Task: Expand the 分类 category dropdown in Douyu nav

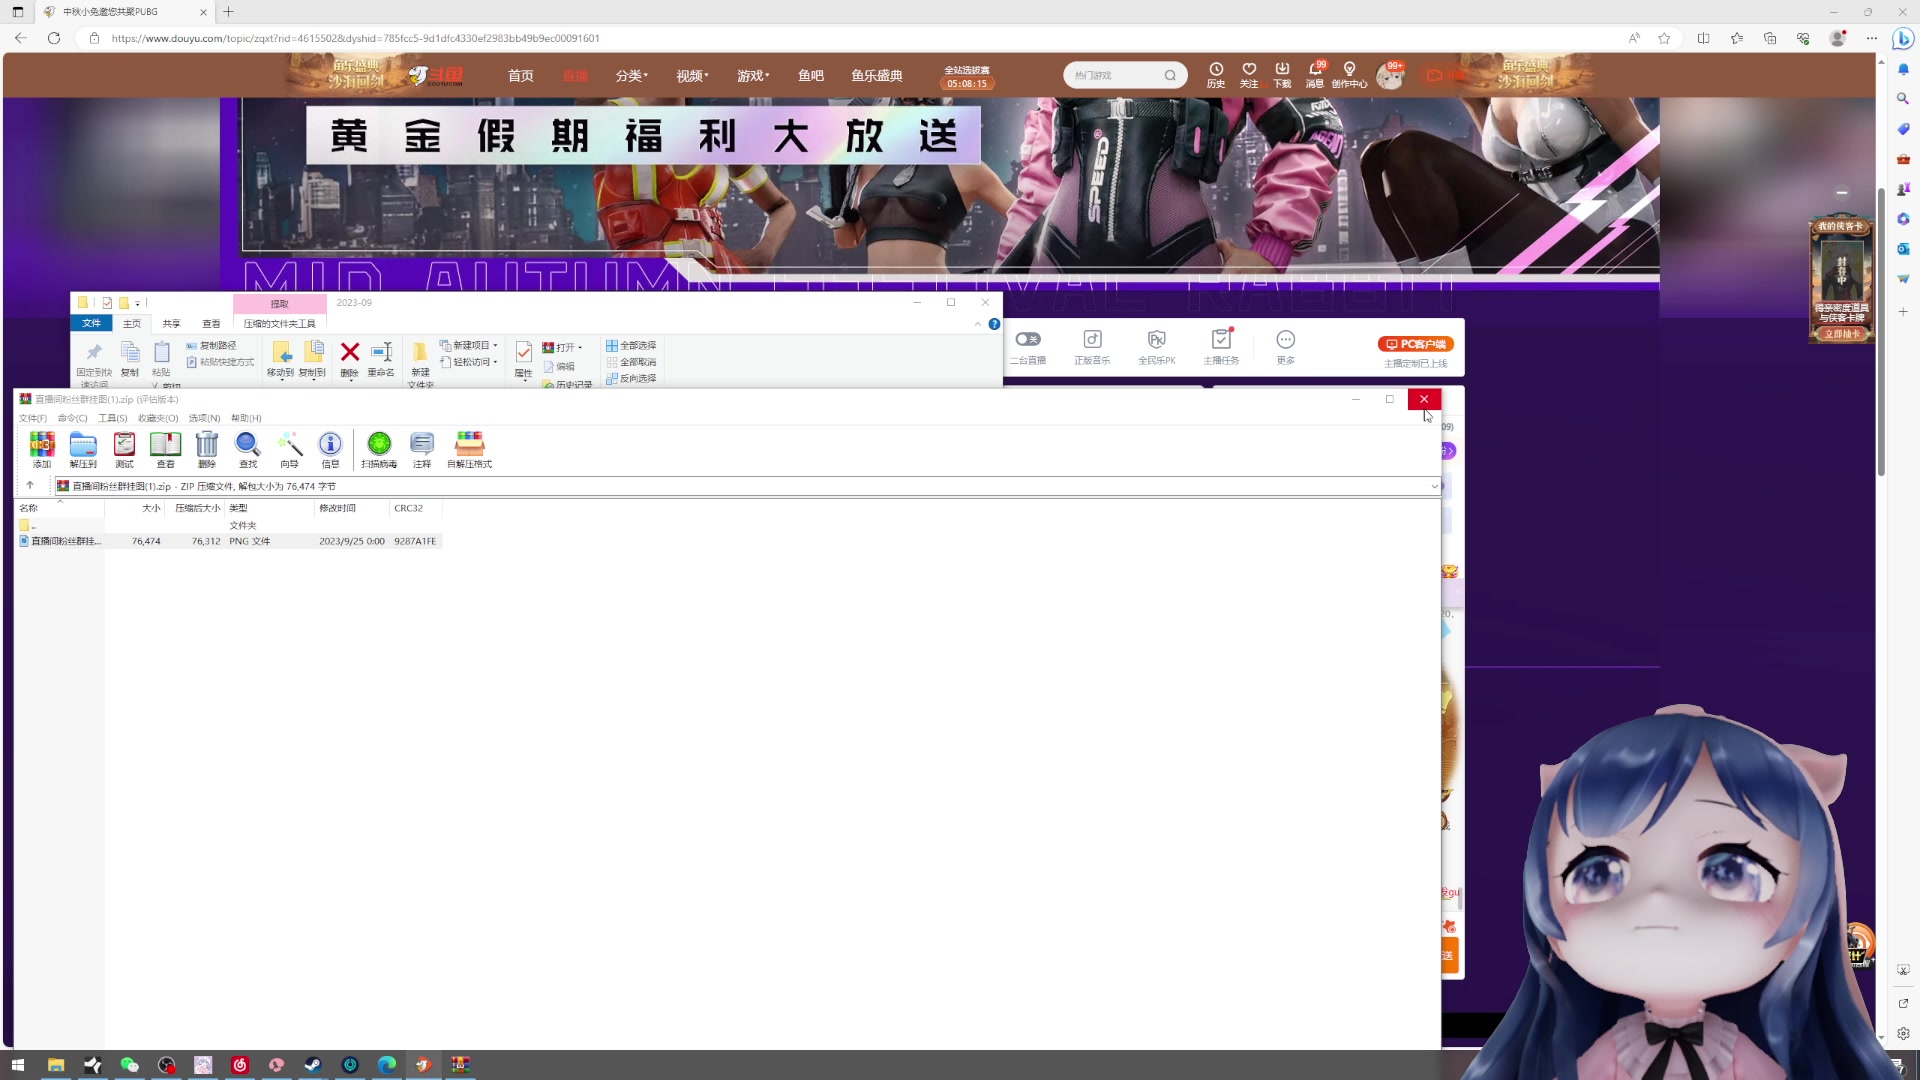Action: coord(631,76)
